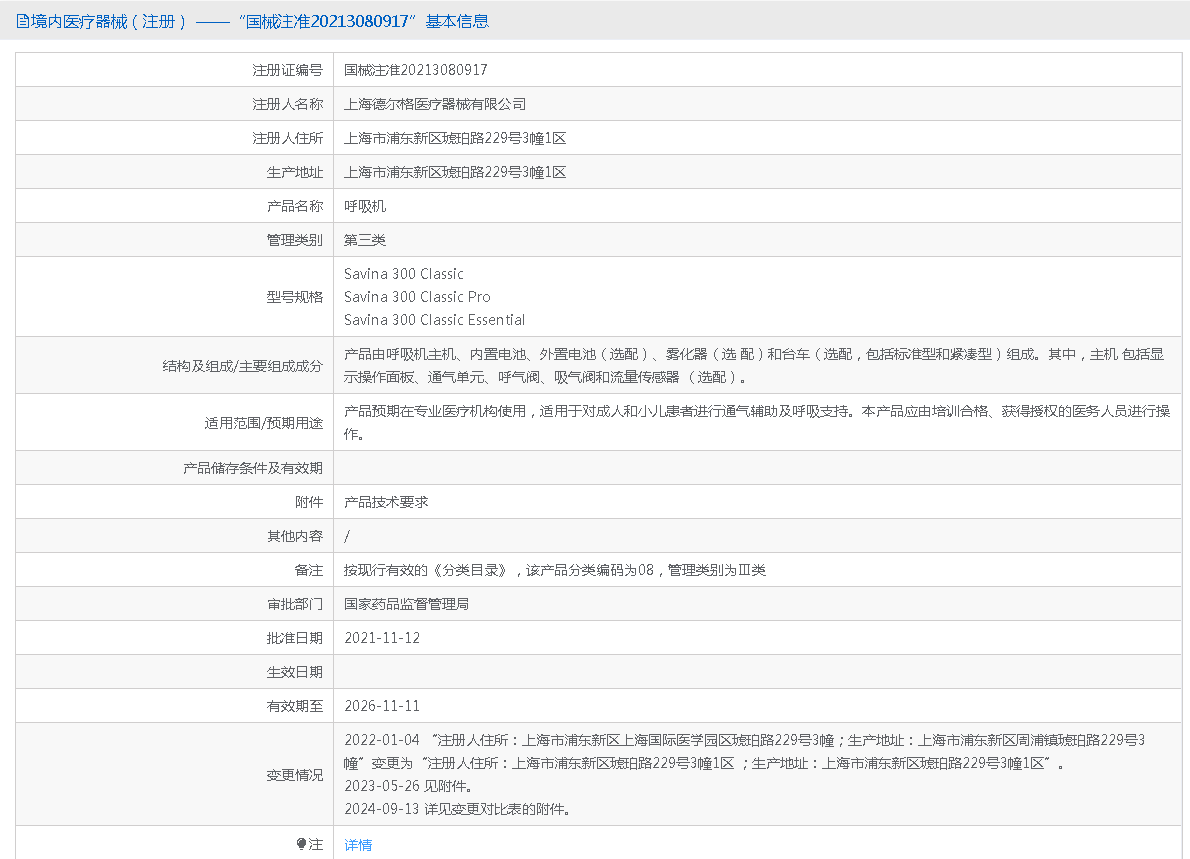Click the 第三类 management category value

point(365,240)
